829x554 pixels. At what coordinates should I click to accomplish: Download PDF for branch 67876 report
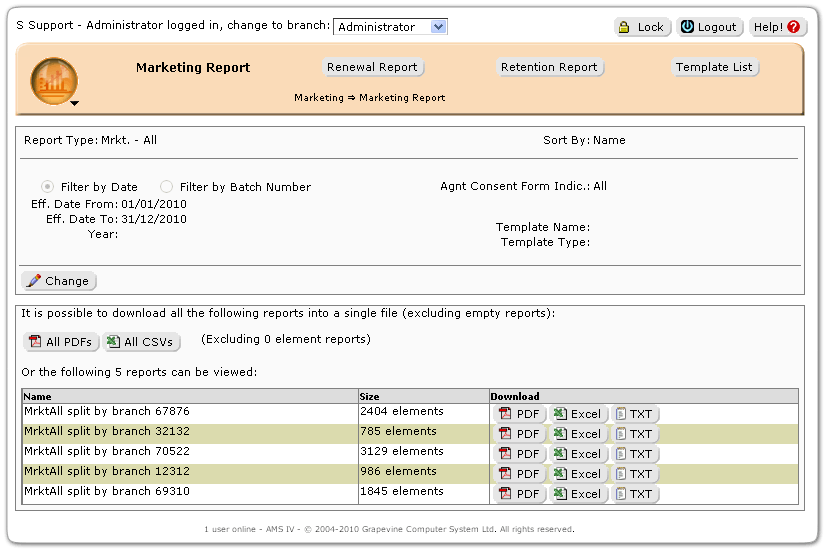click(x=518, y=414)
